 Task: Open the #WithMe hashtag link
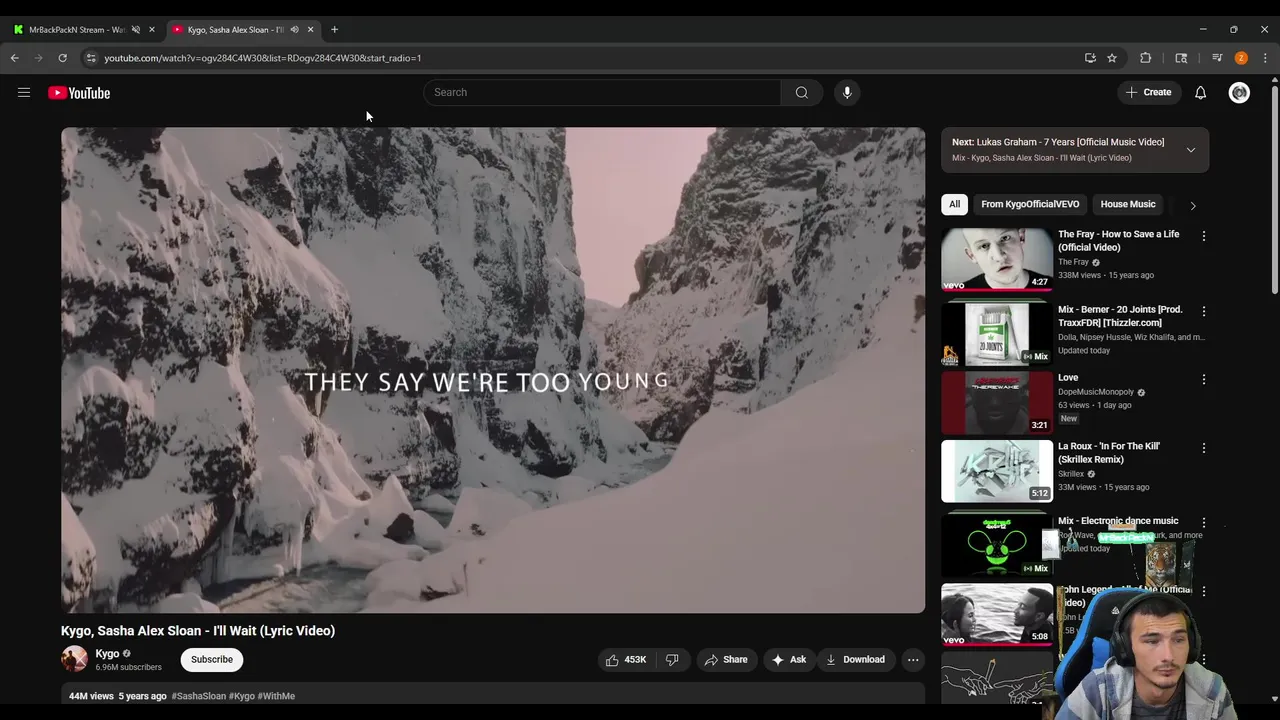276,696
